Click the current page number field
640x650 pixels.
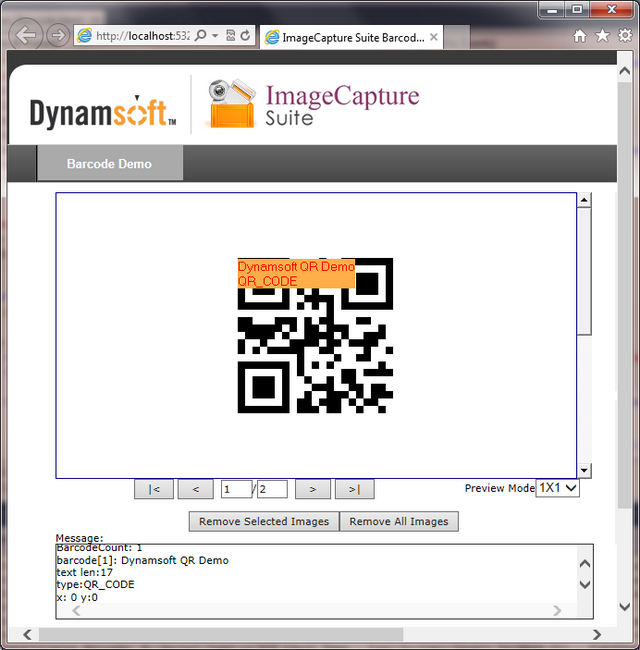click(236, 489)
